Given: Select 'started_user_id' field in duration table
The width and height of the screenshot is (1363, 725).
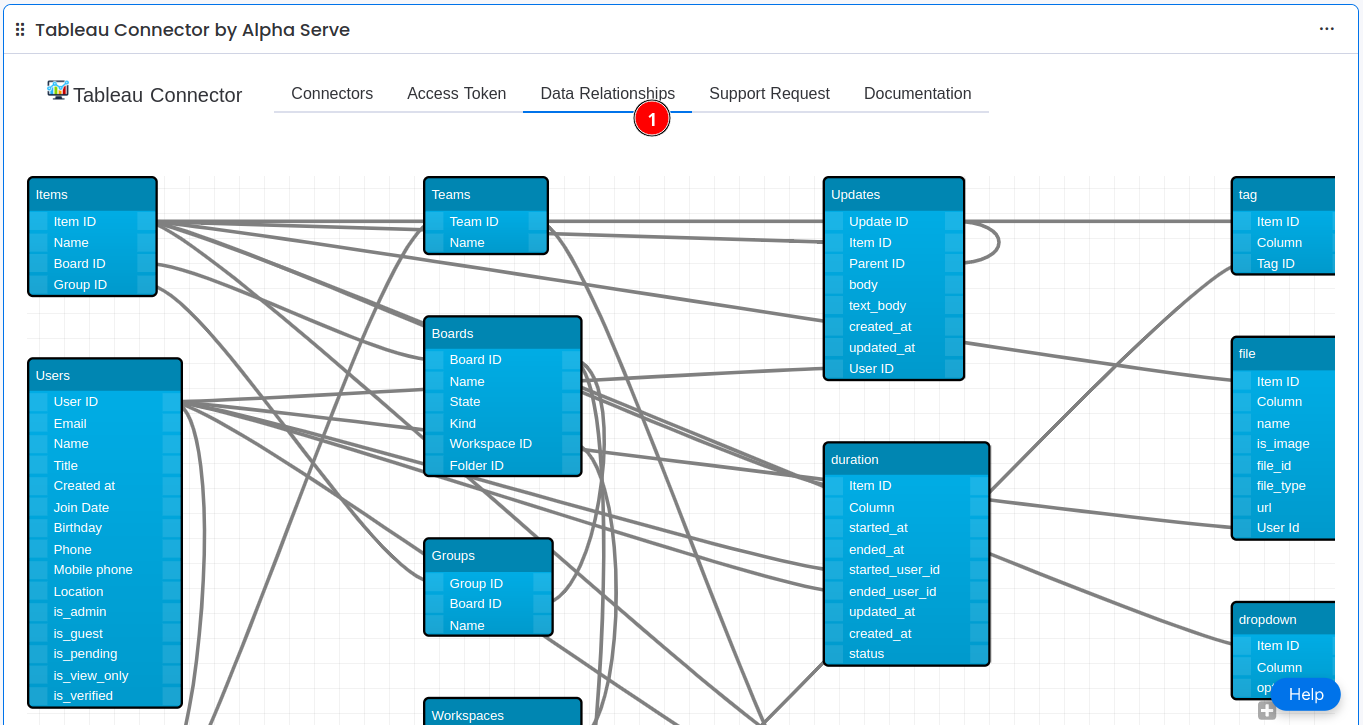Looking at the screenshot, I should coord(894,570).
